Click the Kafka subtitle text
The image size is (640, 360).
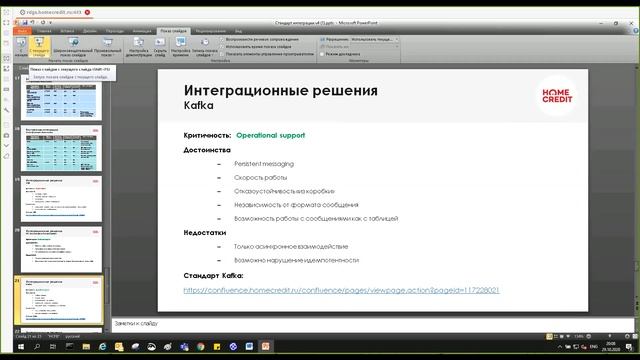point(198,105)
